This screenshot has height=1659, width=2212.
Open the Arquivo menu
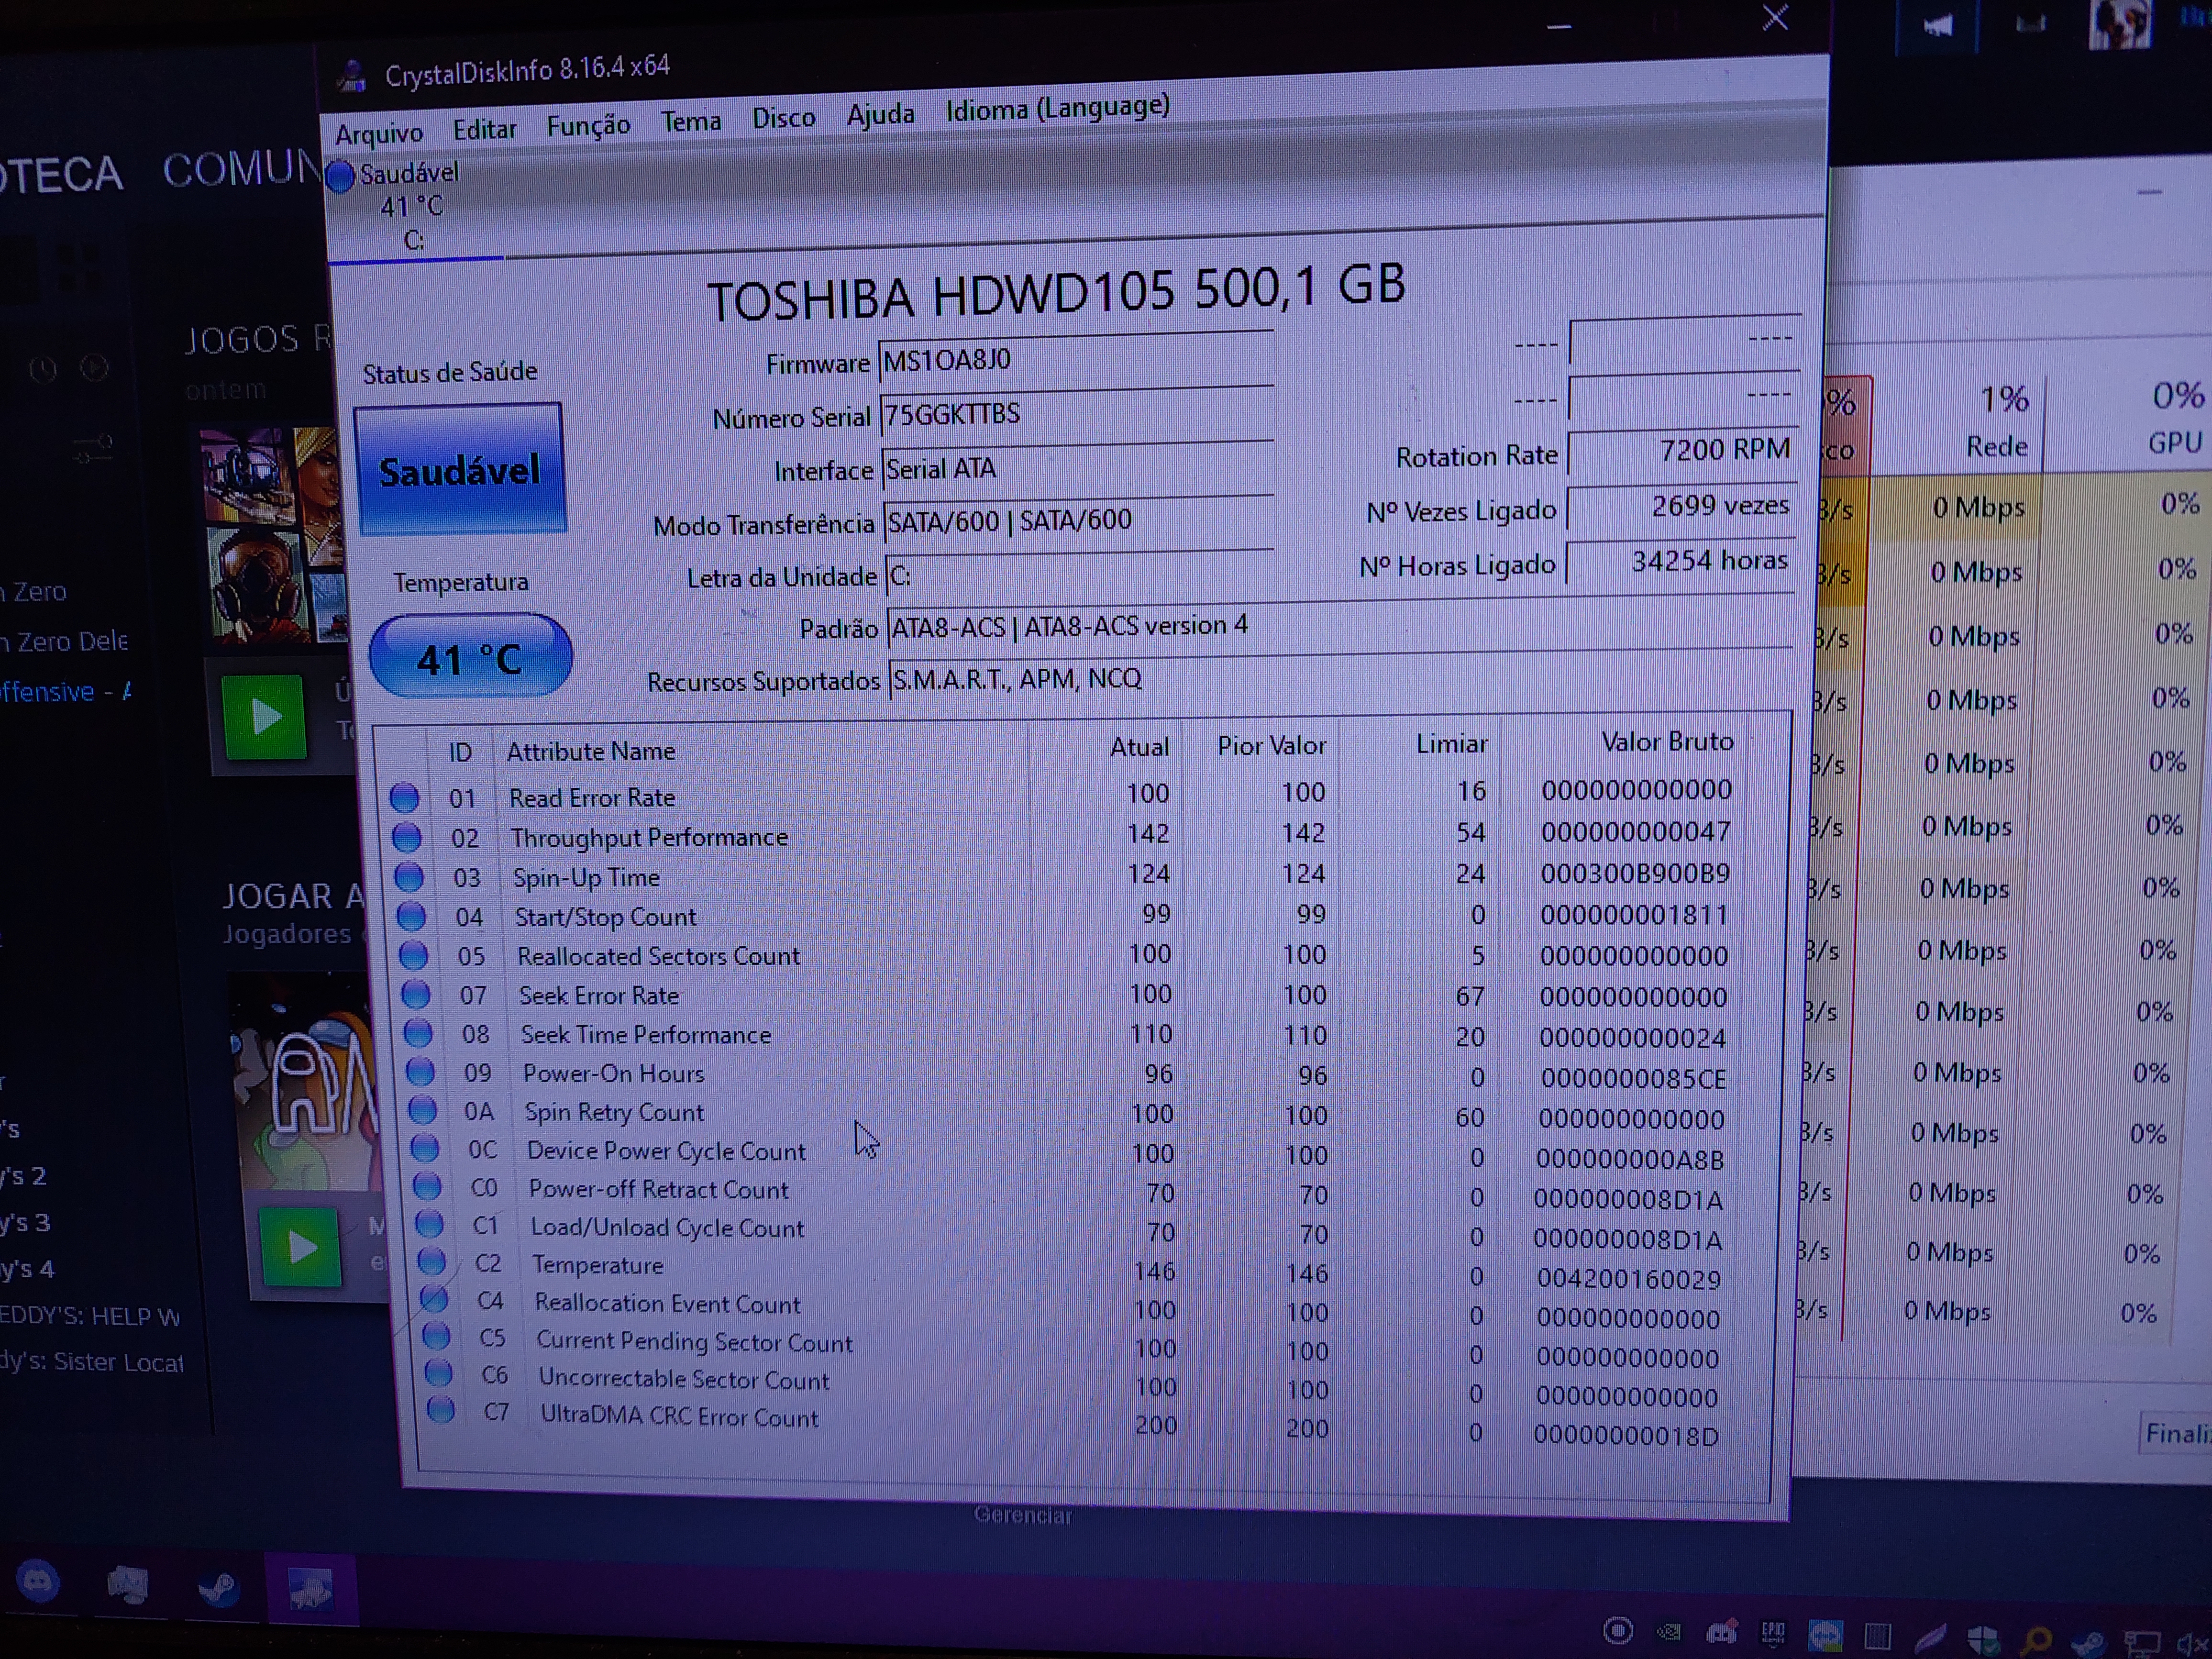click(379, 133)
